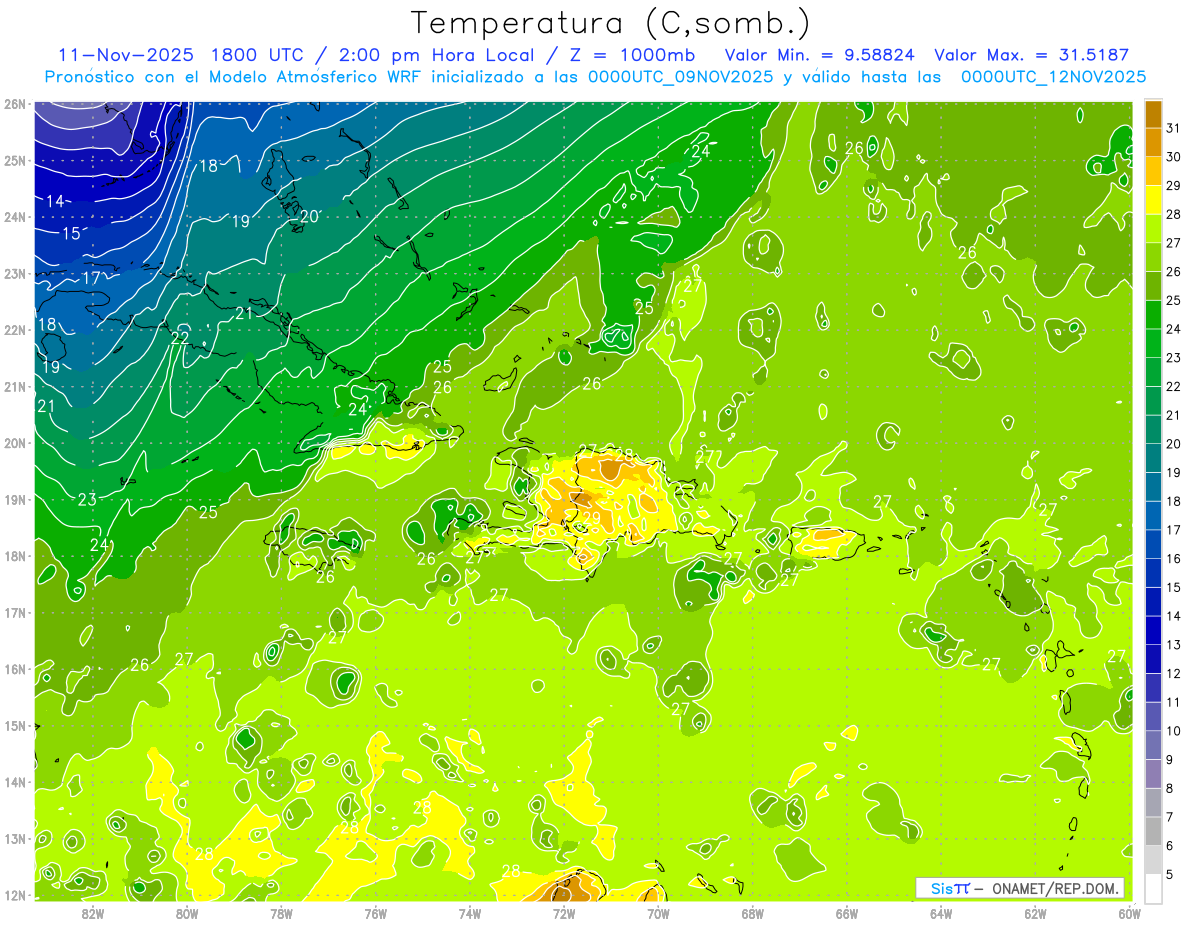
Task: Click the latitude label '26N'
Action: click(15, 104)
